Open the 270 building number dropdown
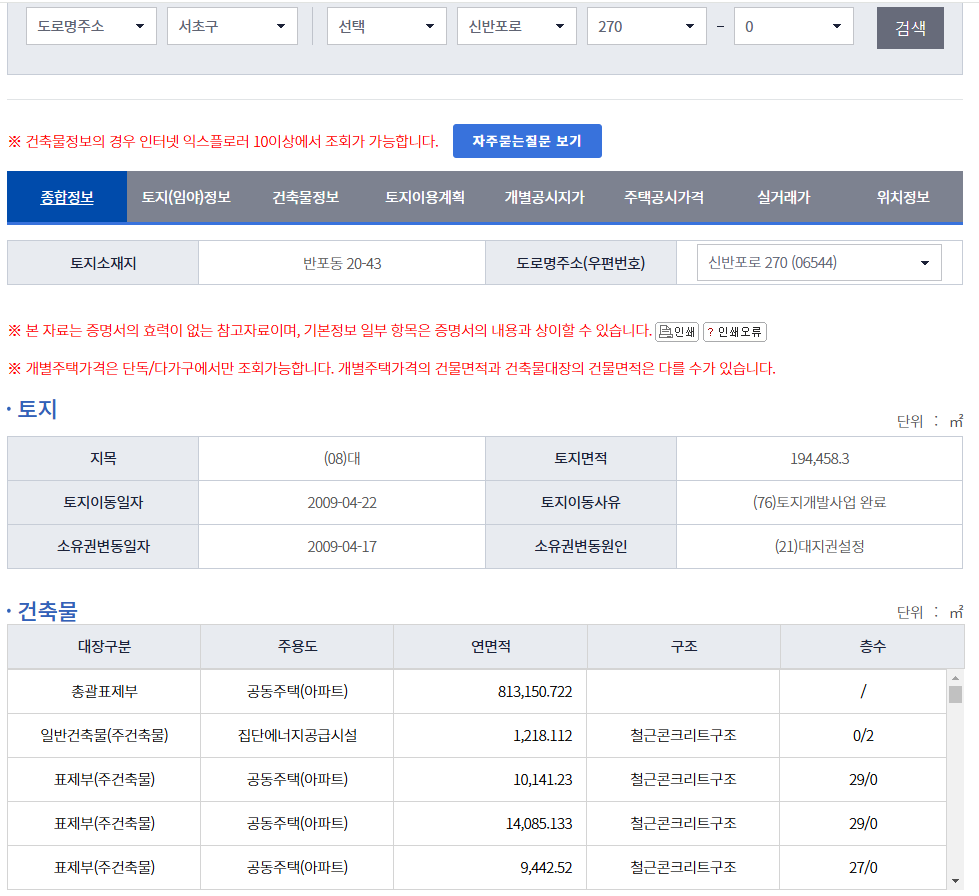979x896 pixels. point(646,26)
